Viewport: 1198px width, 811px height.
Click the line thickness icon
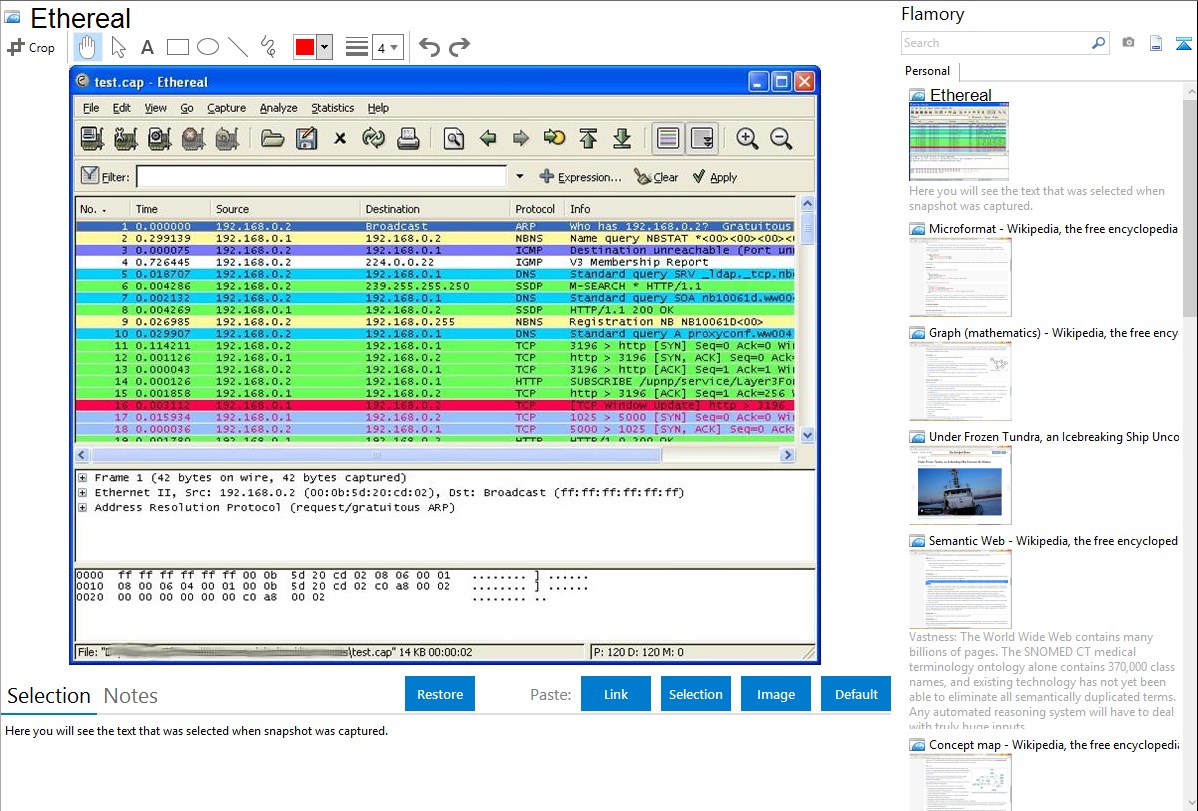pos(357,47)
